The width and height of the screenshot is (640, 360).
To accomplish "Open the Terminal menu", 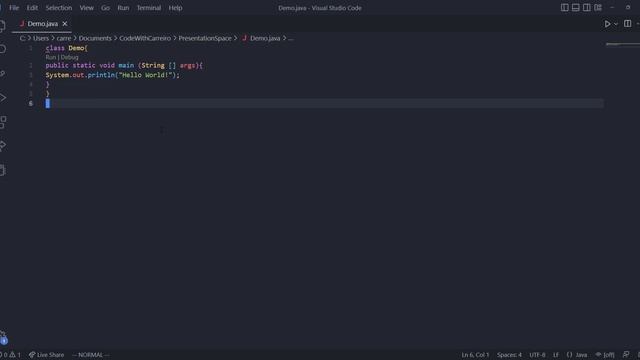I will (x=149, y=8).
